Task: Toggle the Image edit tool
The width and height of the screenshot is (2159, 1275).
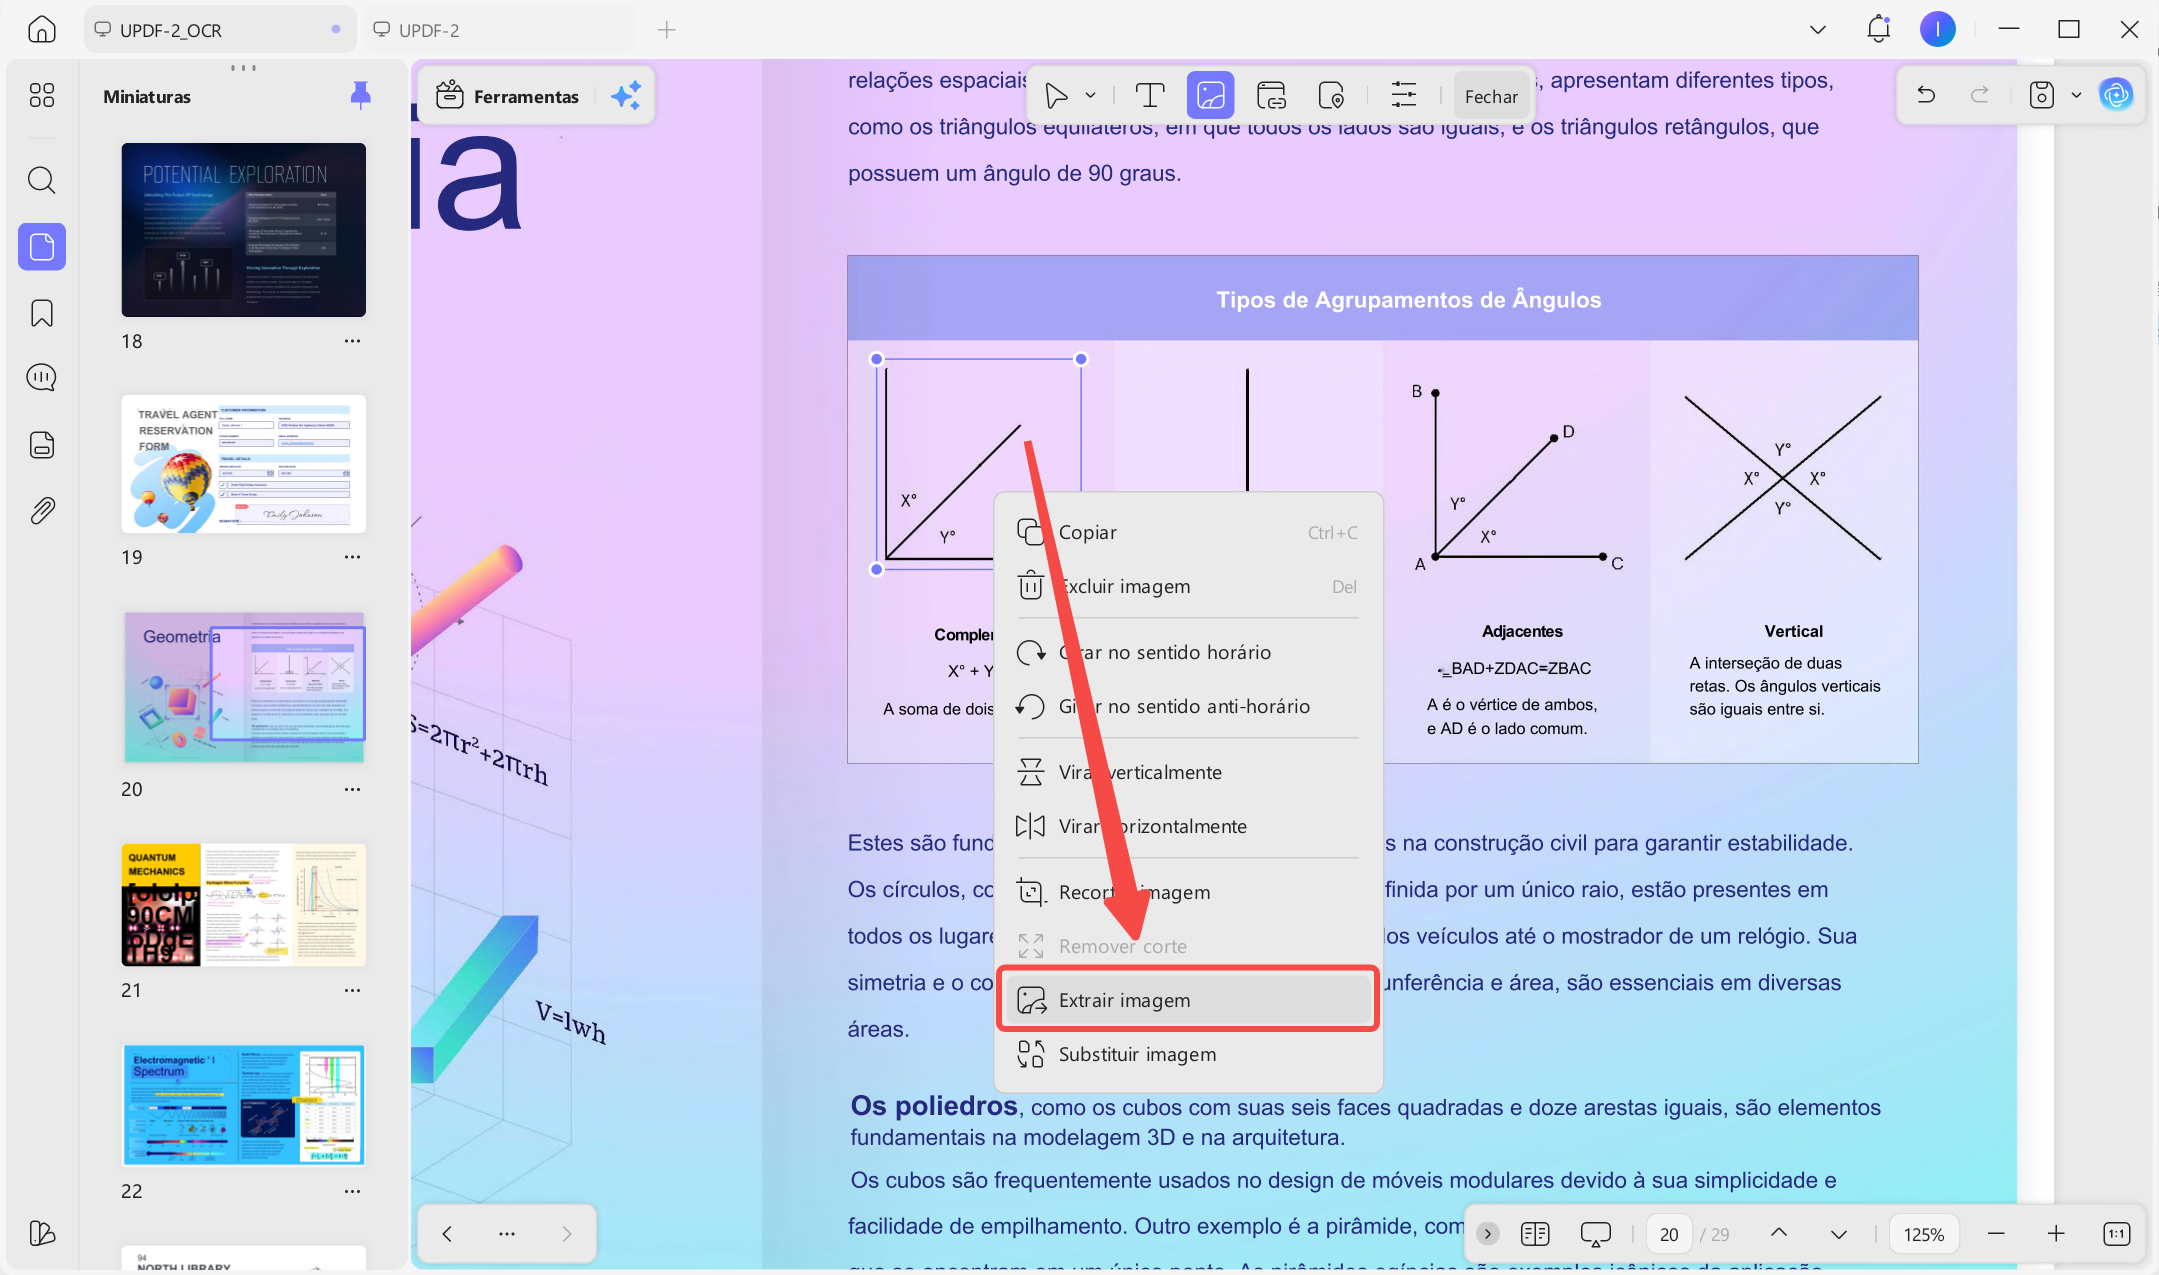Action: point(1210,96)
